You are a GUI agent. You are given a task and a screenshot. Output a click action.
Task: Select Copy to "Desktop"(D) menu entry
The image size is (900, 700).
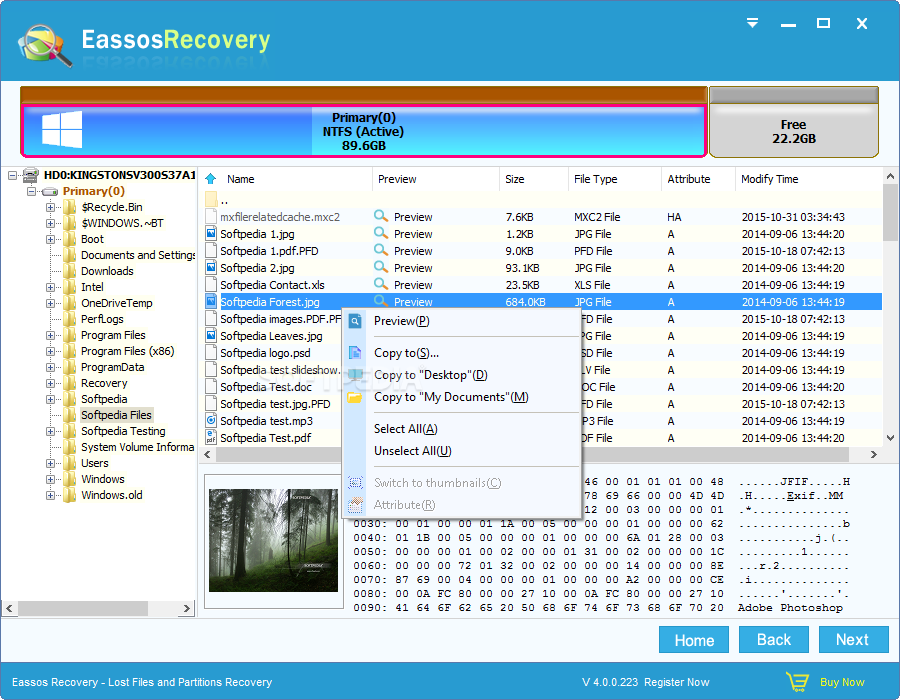tap(461, 375)
